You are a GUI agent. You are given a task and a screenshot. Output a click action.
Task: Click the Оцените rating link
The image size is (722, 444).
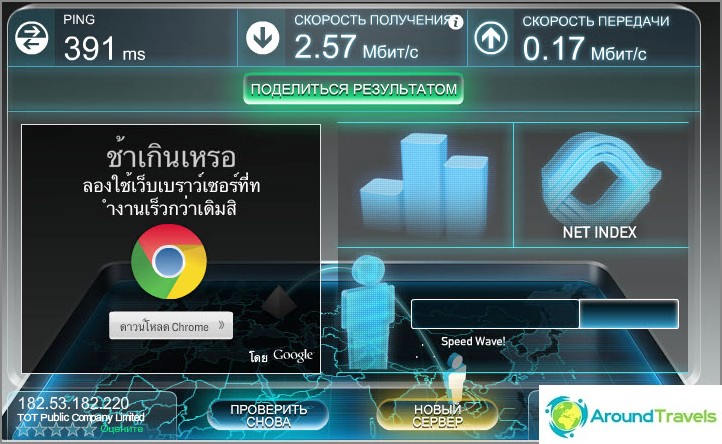point(122,429)
